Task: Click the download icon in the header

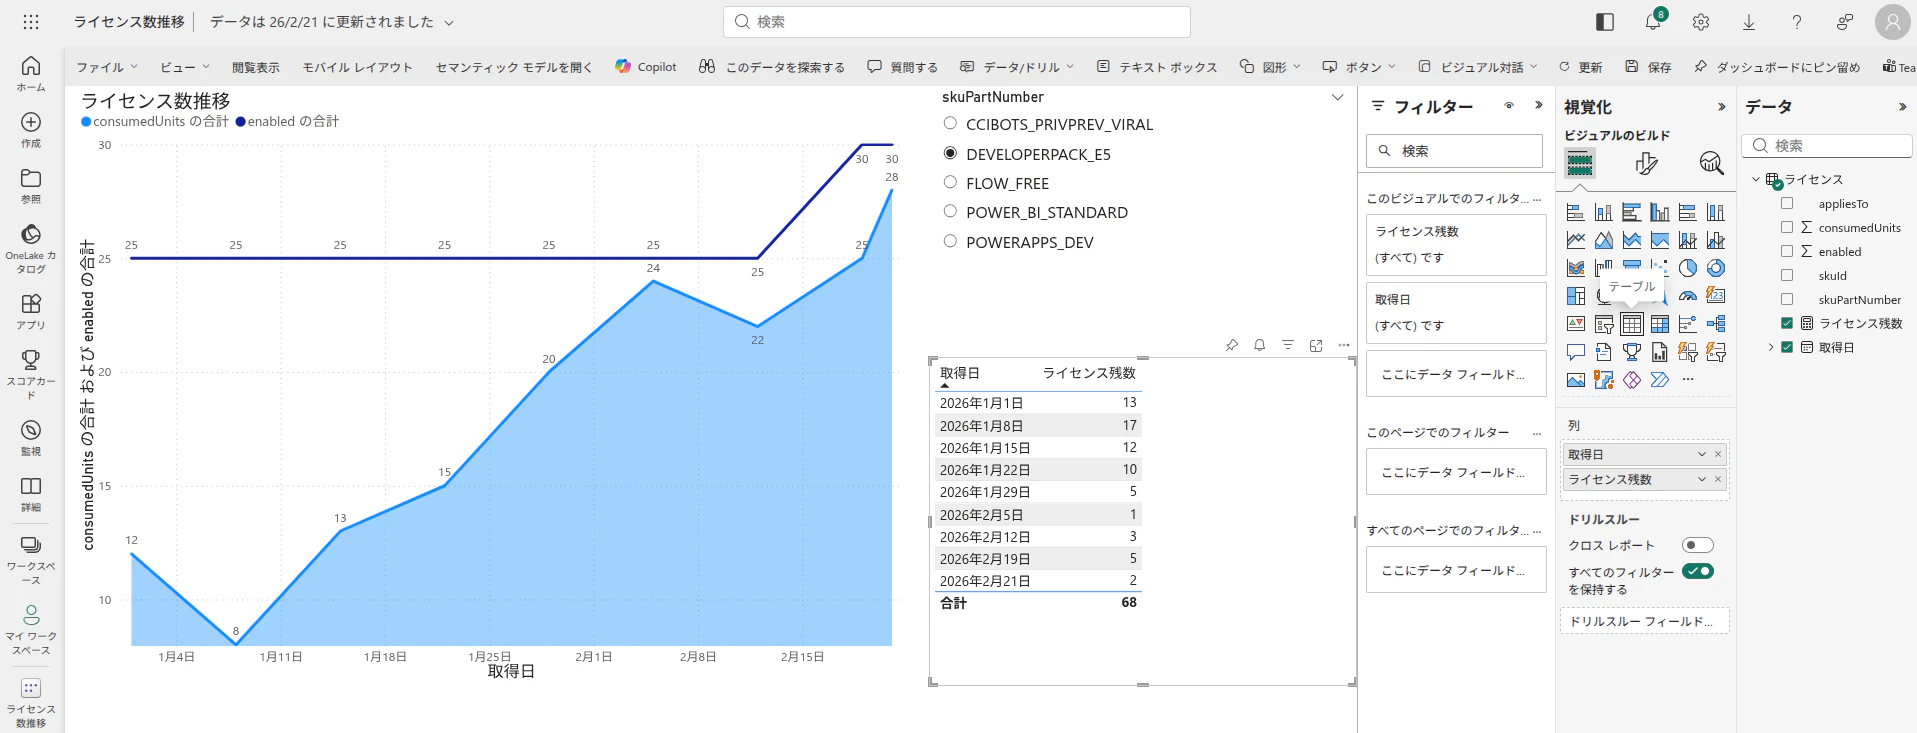Action: point(1749,21)
